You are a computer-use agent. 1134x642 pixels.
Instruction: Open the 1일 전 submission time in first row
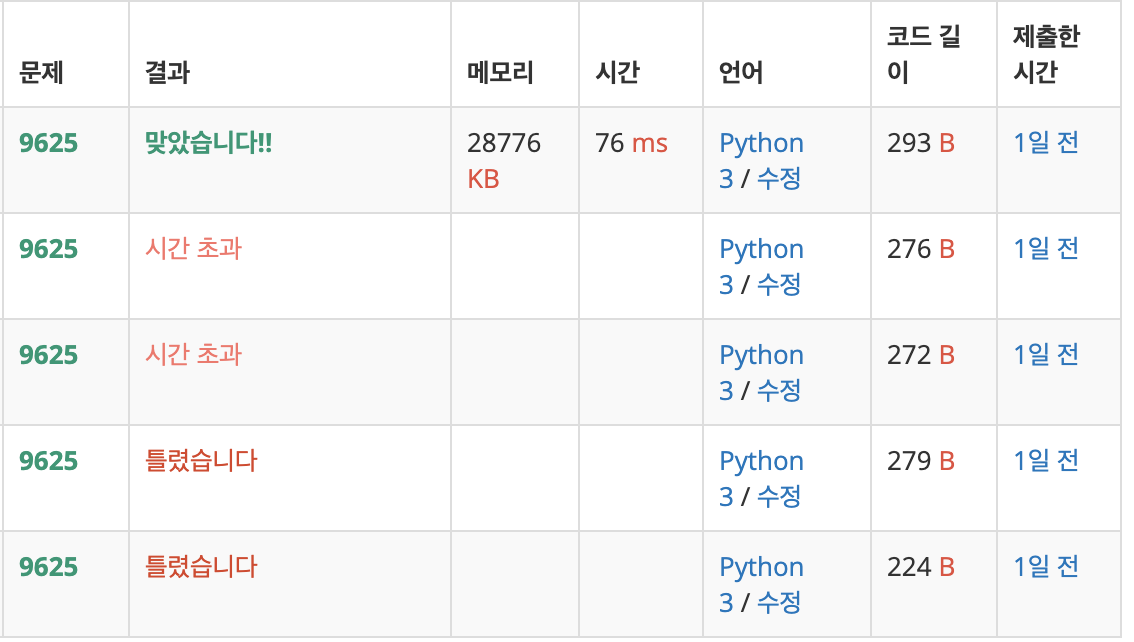pos(1044,143)
